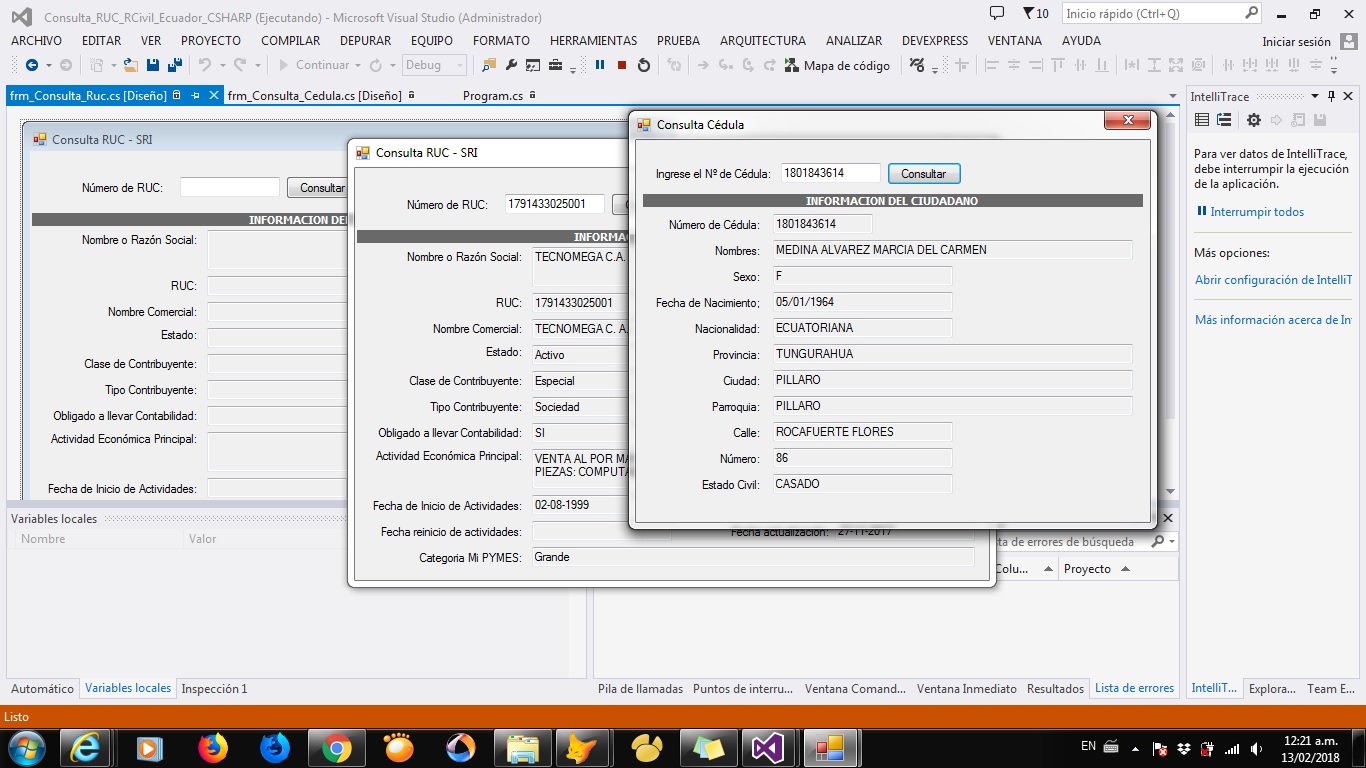The image size is (1366, 768).
Task: Switch to Visual Studio taskbar icon
Action: click(x=768, y=747)
